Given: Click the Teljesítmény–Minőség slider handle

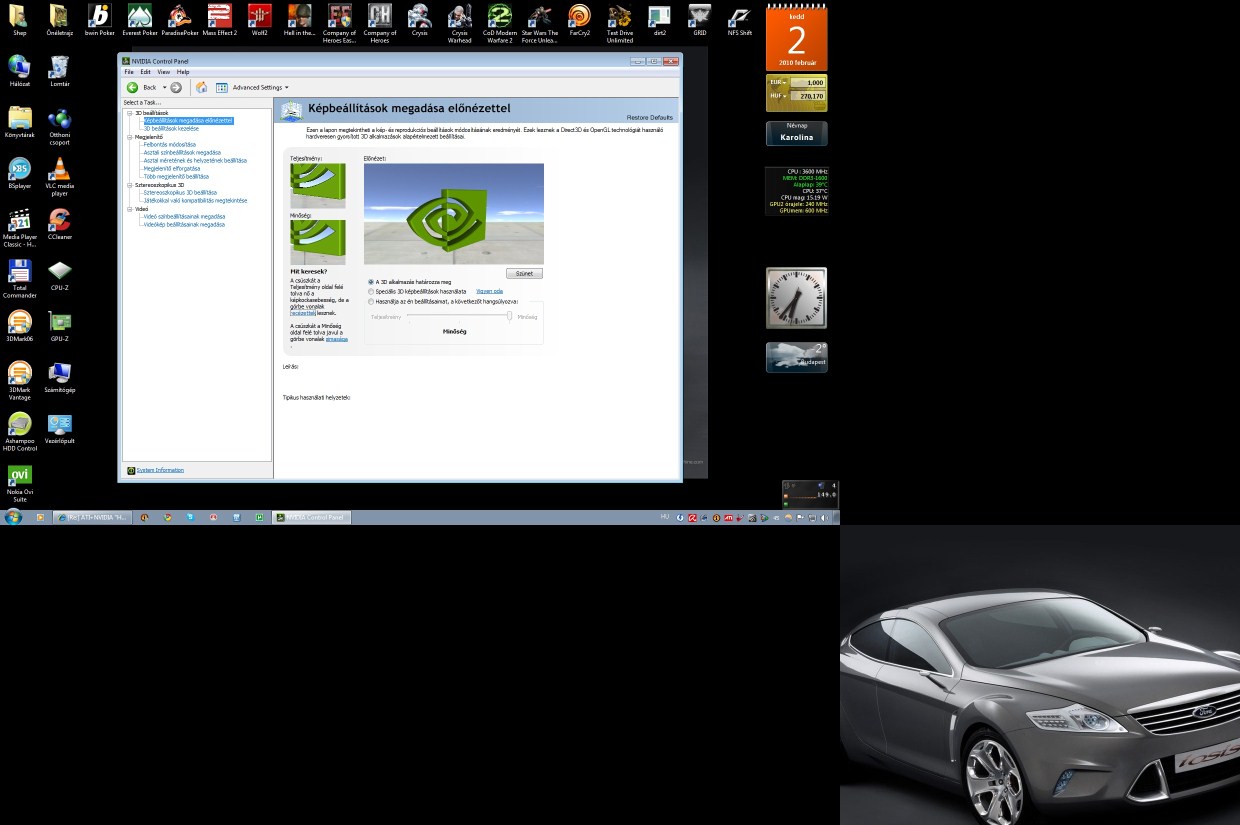Looking at the screenshot, I should [510, 316].
